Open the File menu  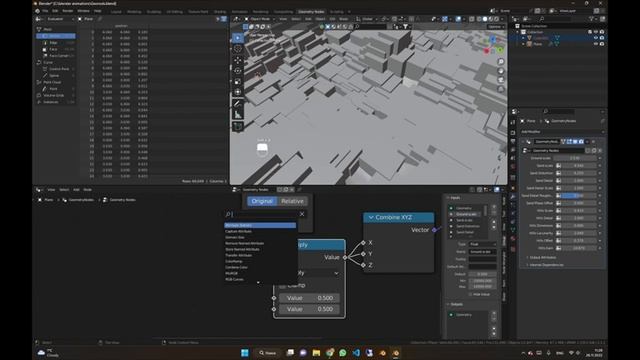(45, 11)
